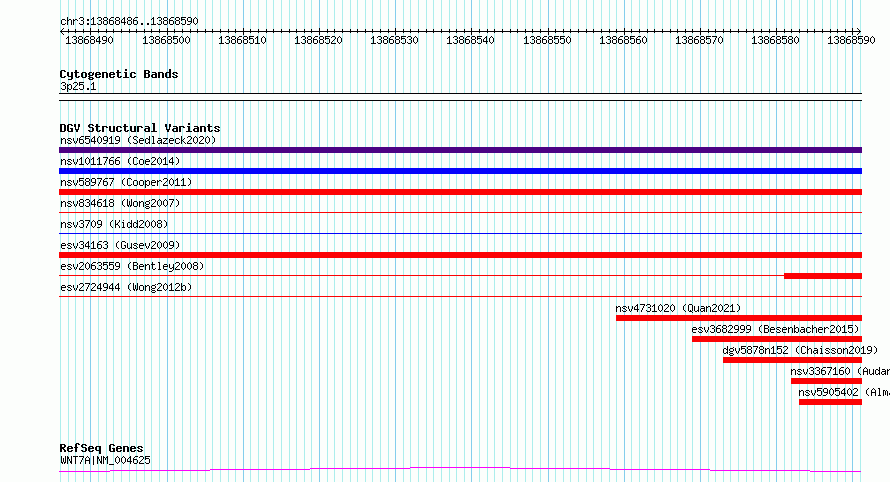
Task: Click the chr3:13868486..13868590 region label
Action: 129,22
